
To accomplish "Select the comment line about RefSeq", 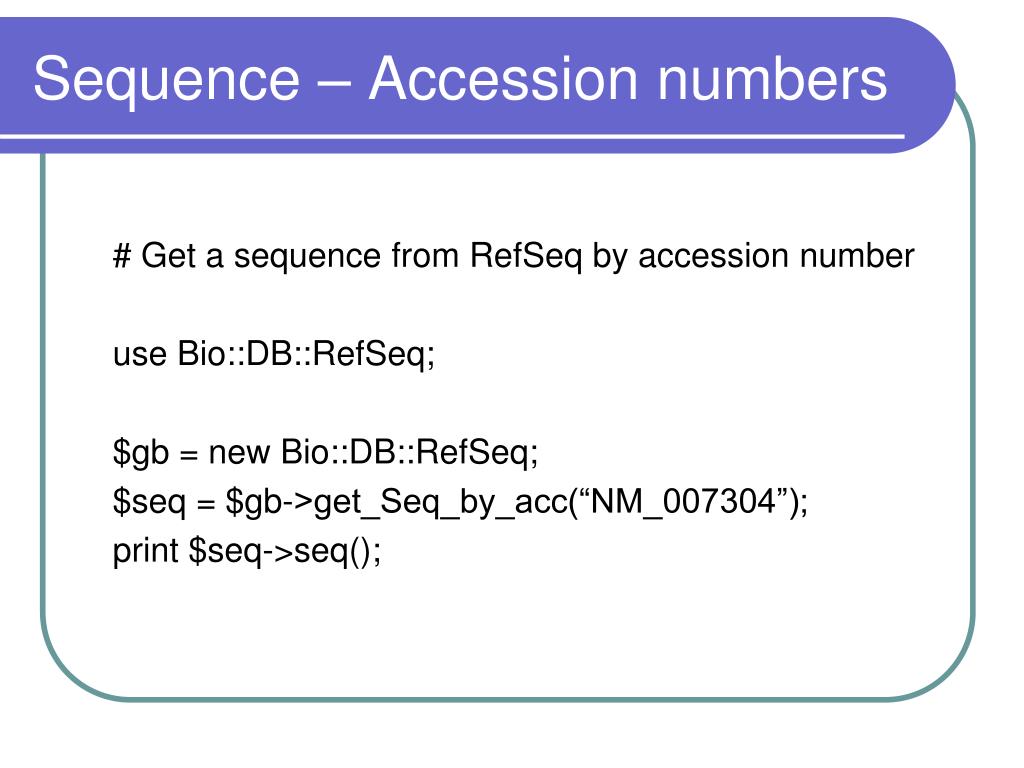I will (513, 256).
